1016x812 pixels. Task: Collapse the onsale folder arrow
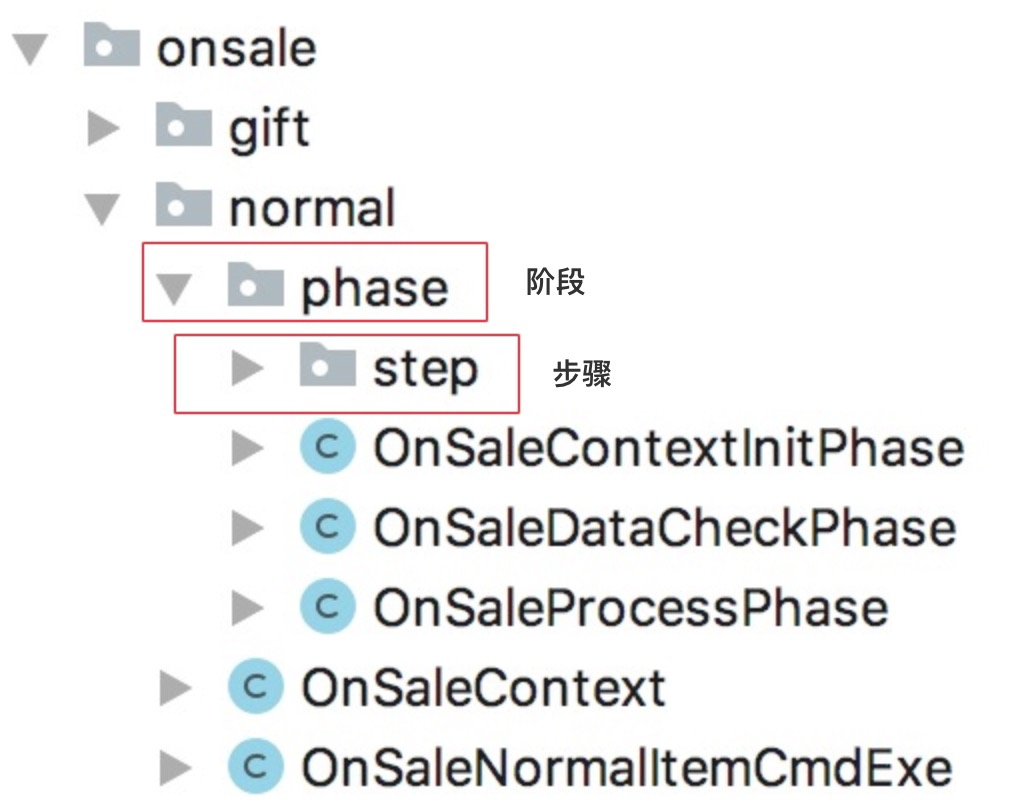pos(30,50)
